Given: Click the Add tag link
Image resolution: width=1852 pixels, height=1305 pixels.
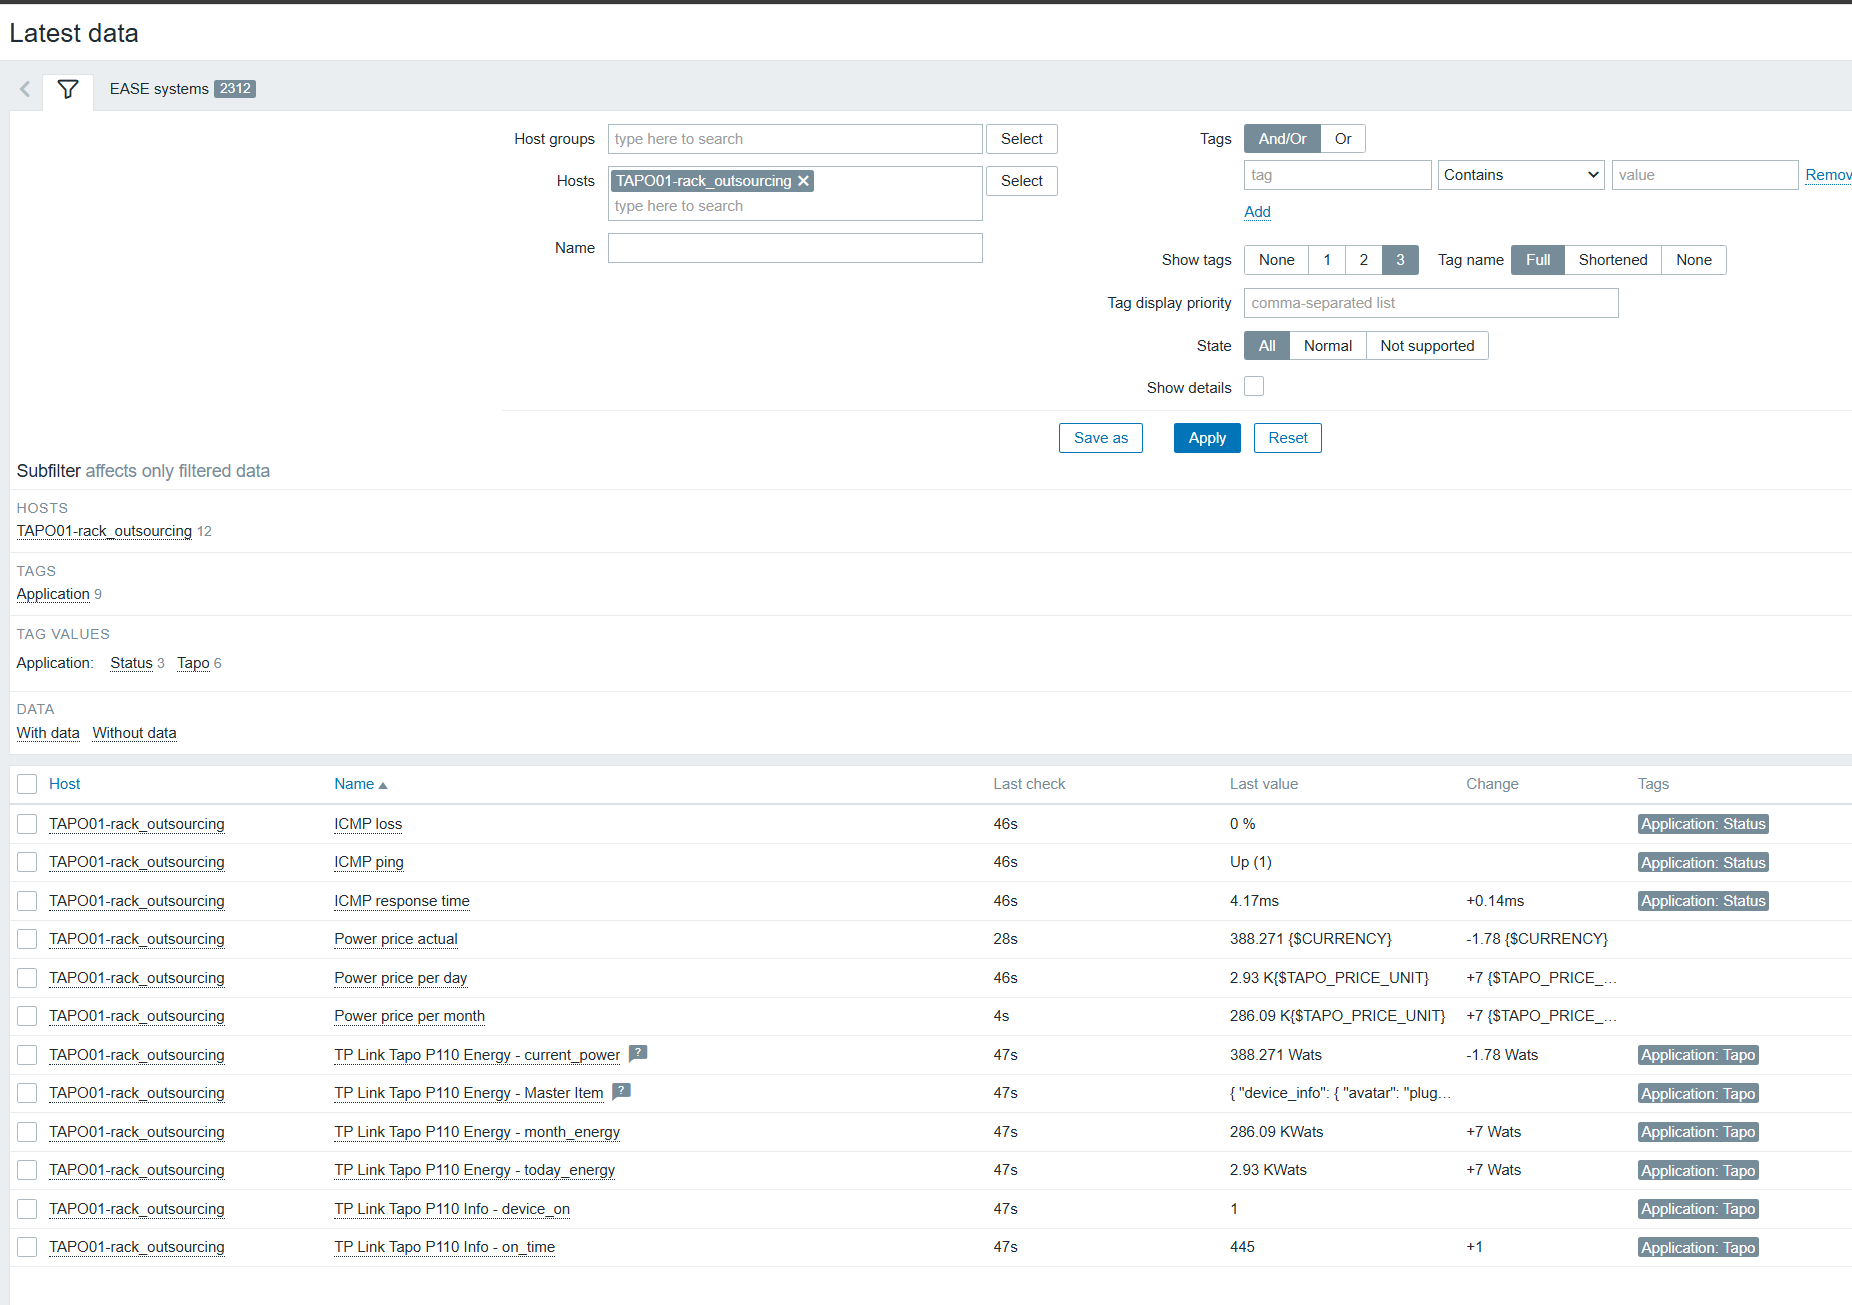Looking at the screenshot, I should point(1257,212).
